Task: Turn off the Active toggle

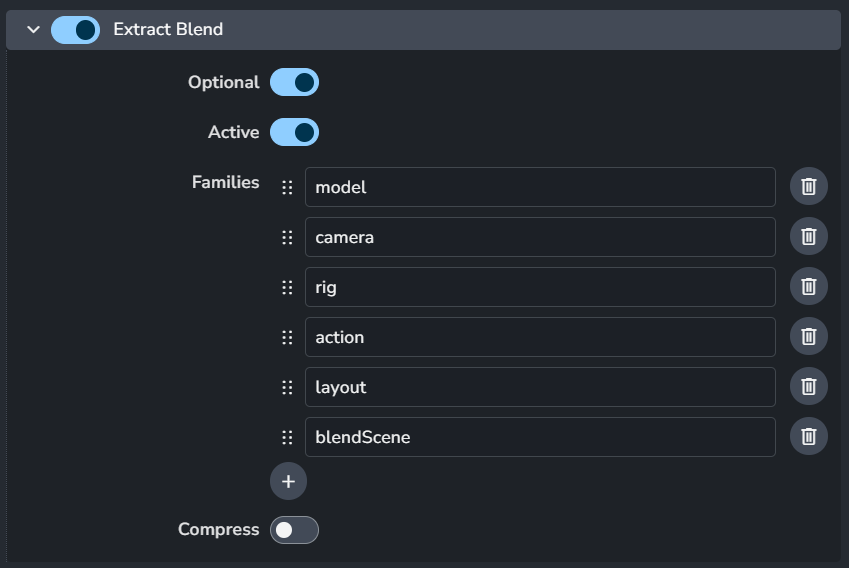Action: tap(294, 132)
